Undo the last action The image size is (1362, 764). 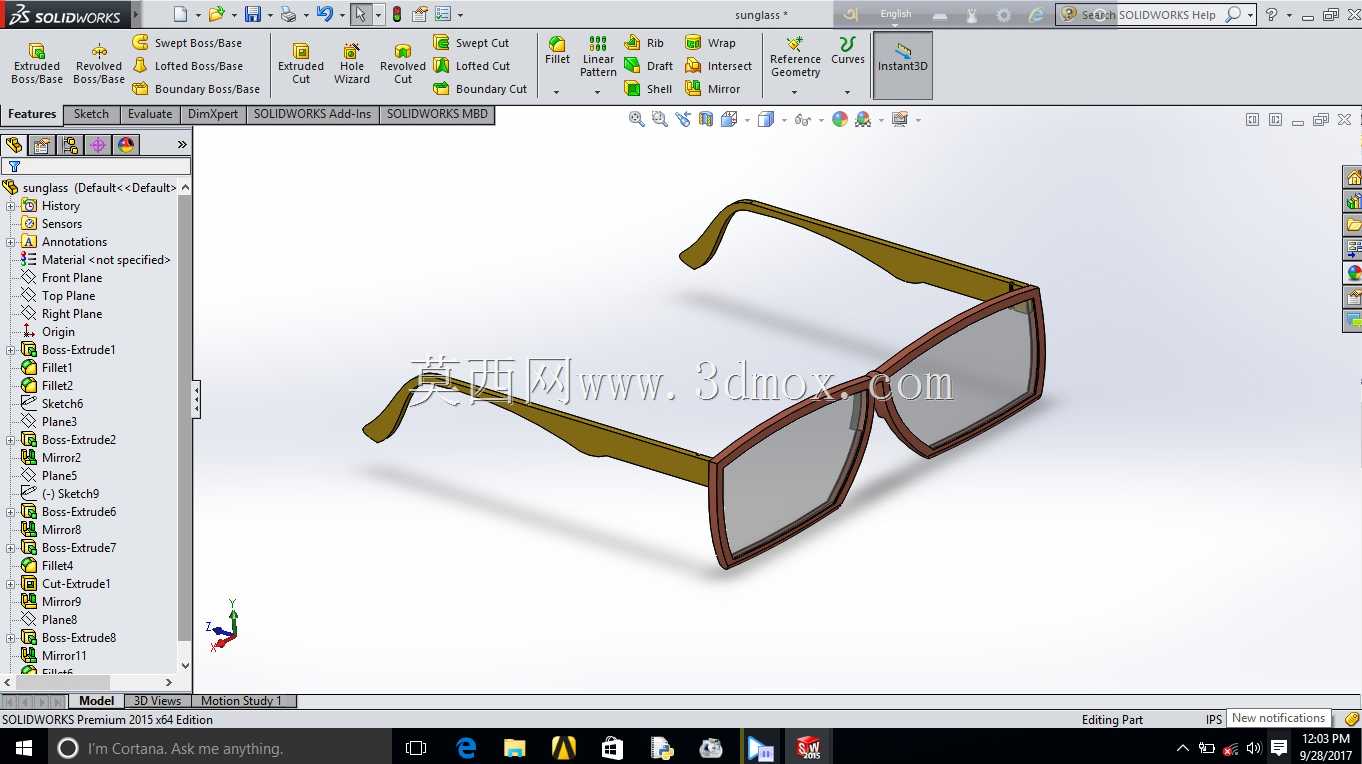(x=324, y=14)
